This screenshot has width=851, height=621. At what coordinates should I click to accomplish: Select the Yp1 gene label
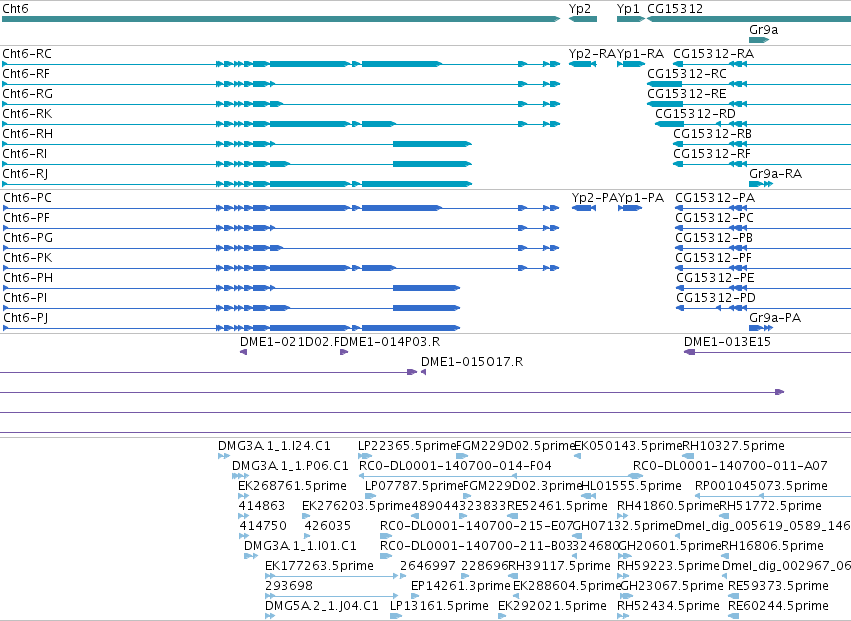click(628, 9)
